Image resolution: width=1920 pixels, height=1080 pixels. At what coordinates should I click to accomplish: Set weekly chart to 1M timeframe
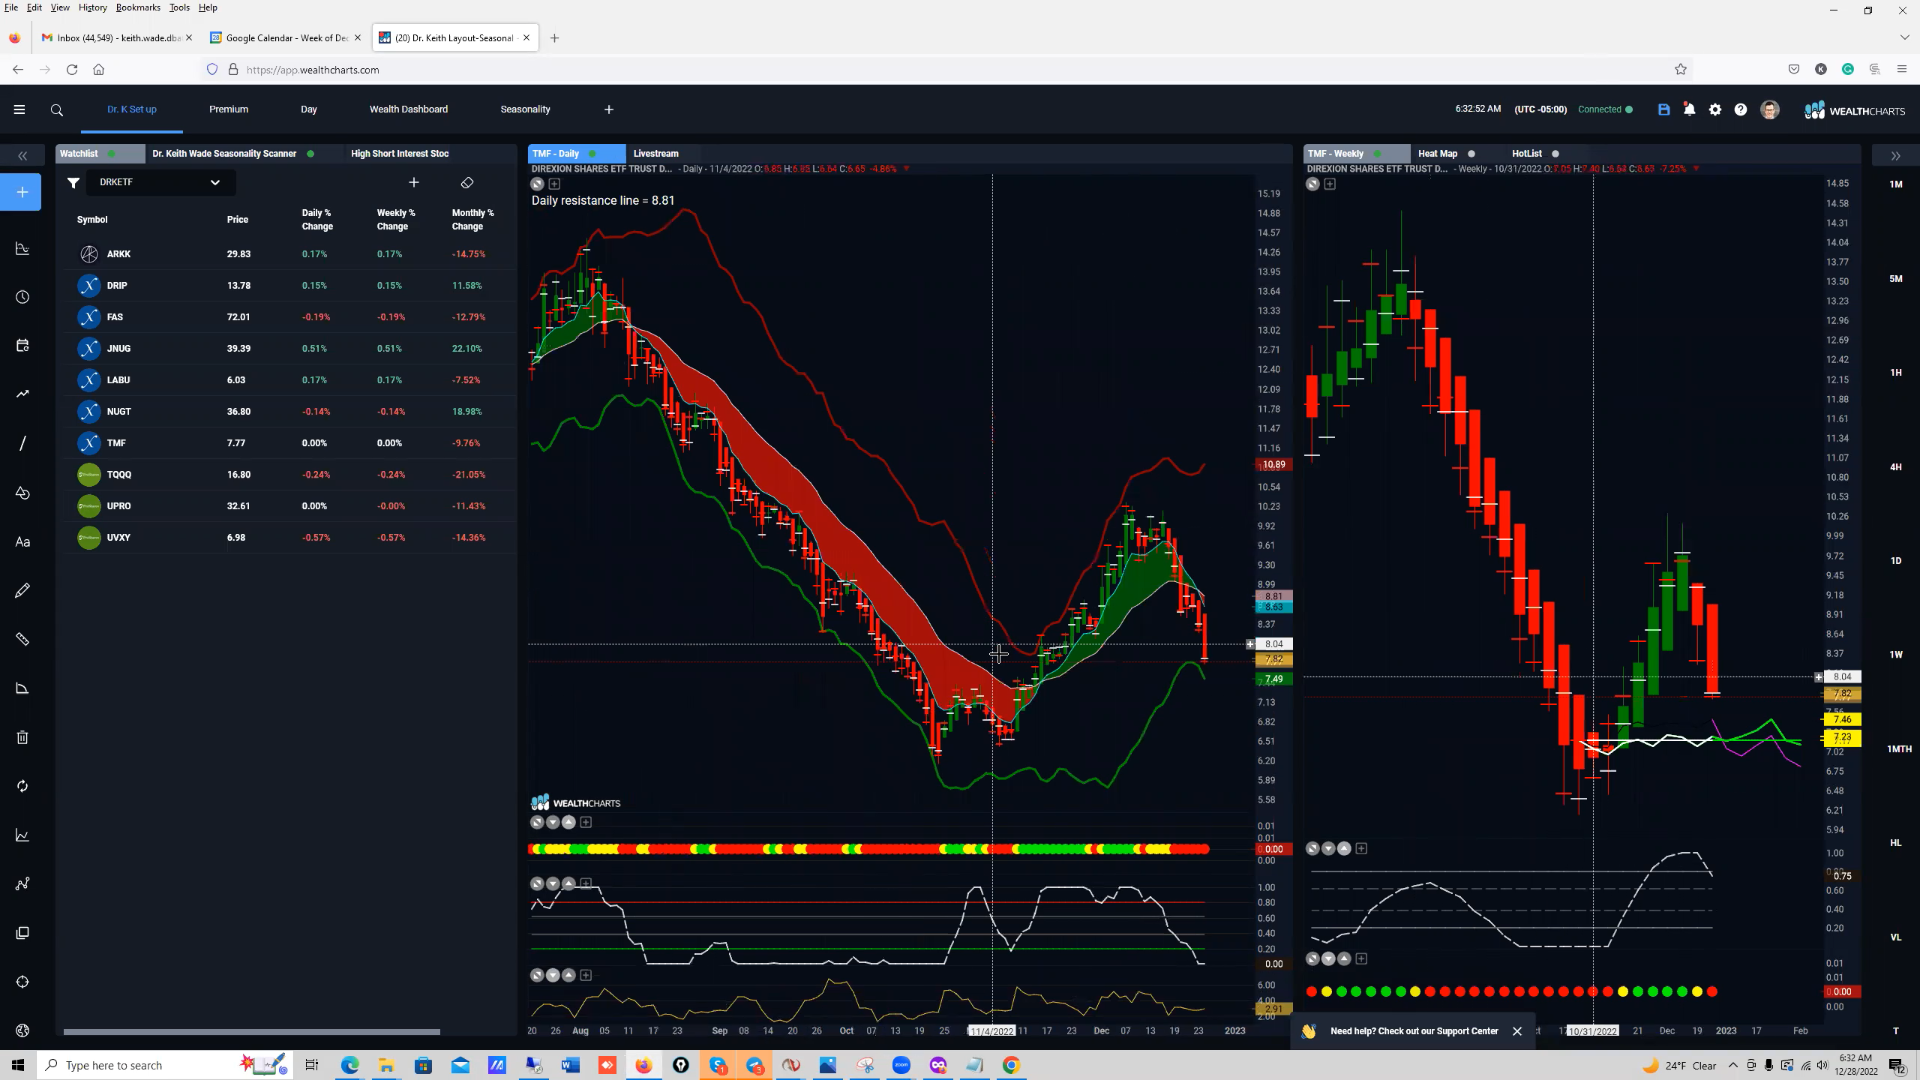click(x=1896, y=185)
